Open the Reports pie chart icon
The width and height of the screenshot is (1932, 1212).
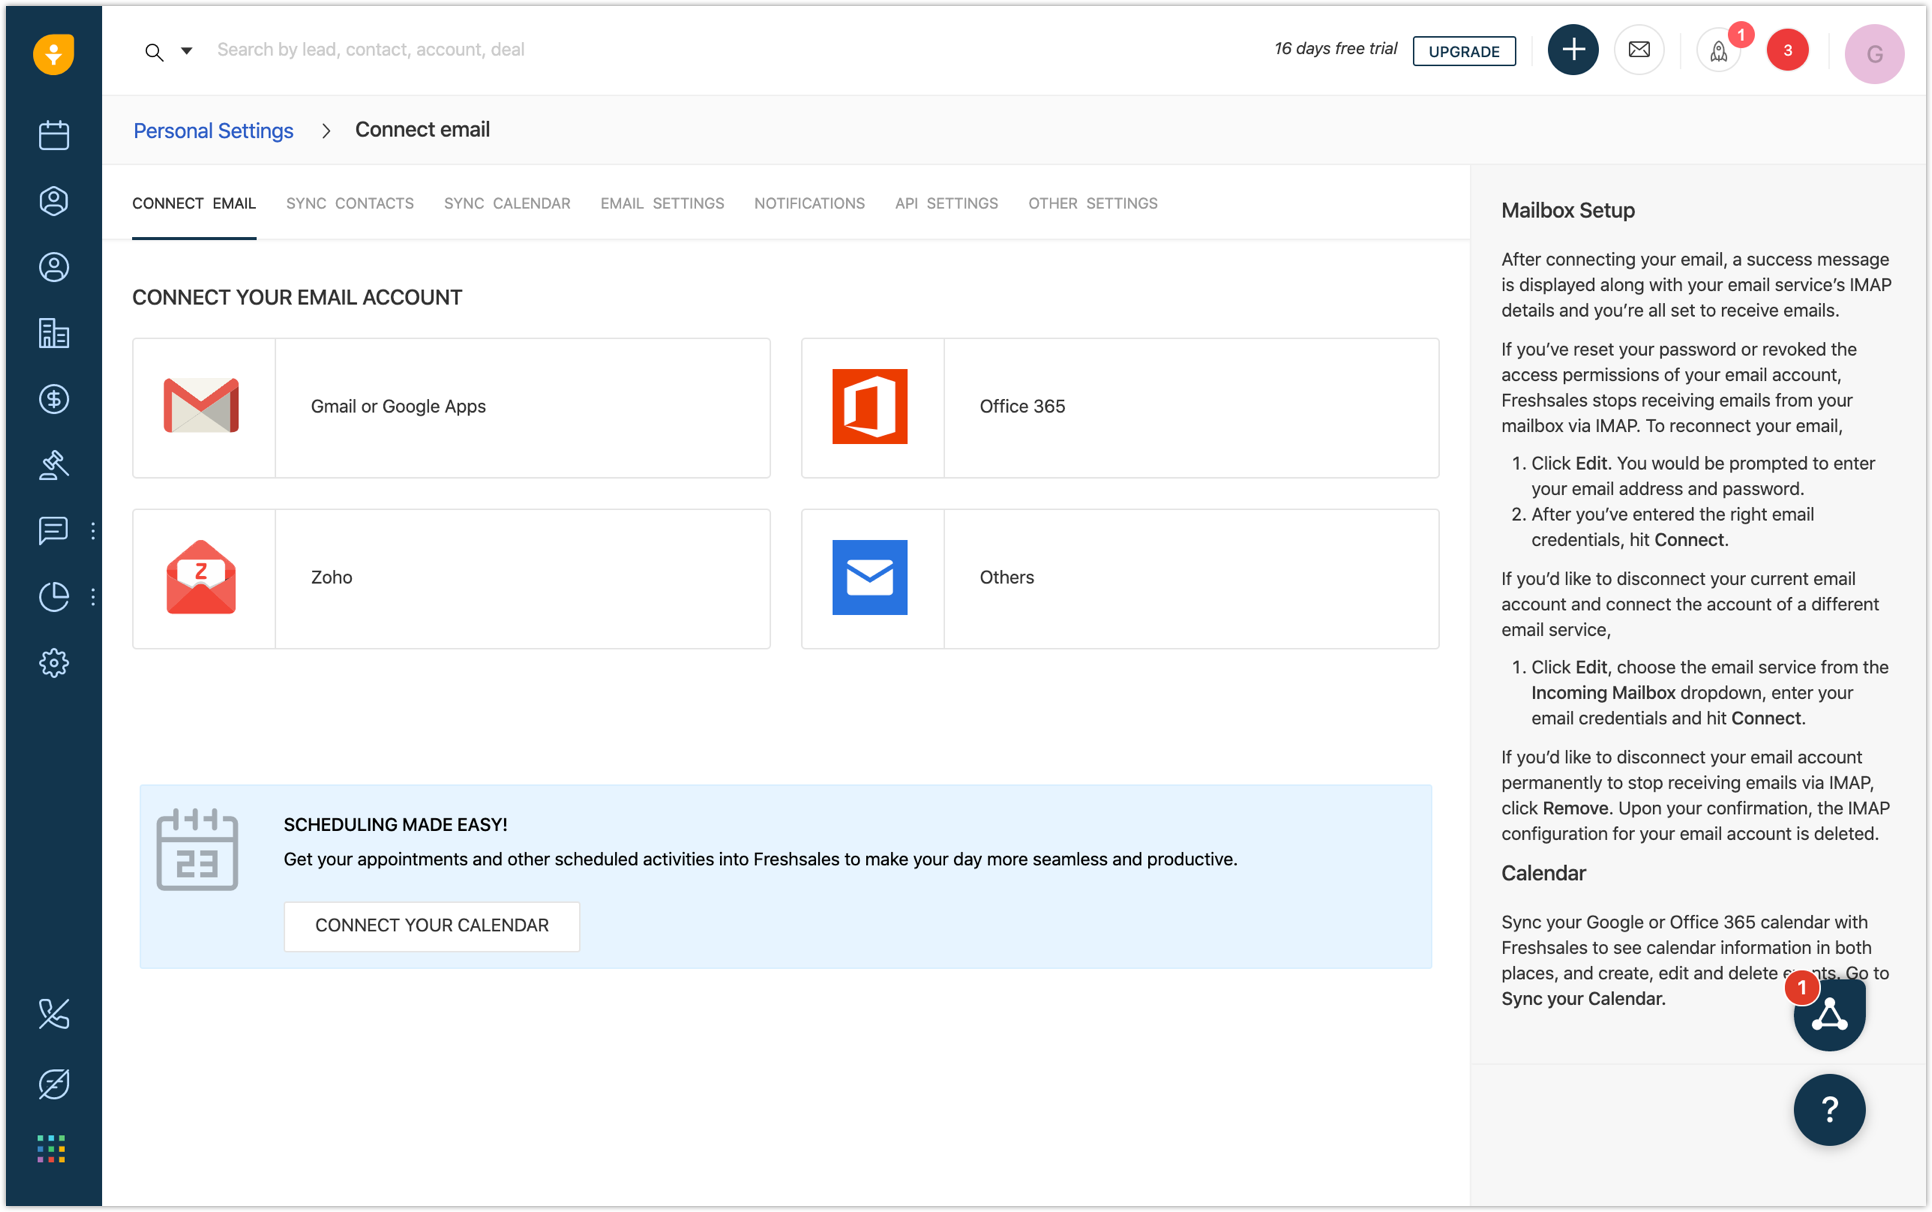coord(54,597)
